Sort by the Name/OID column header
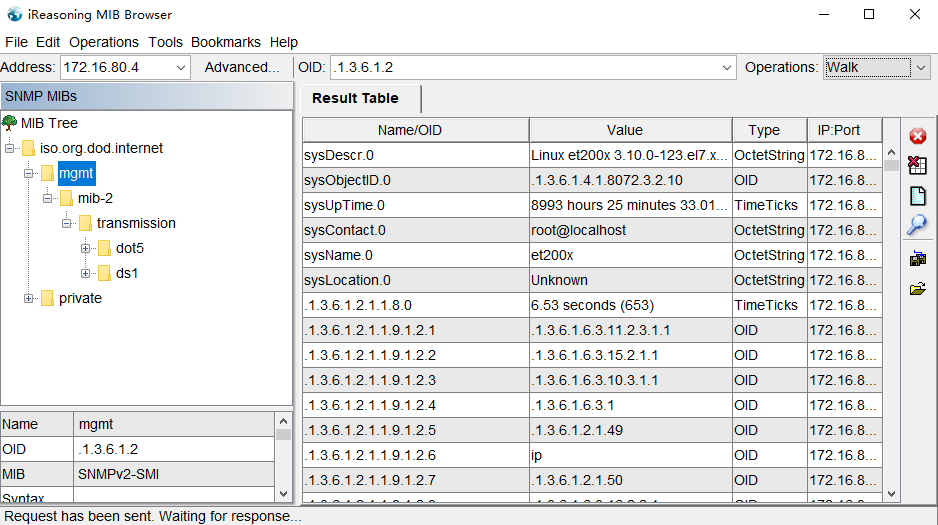The height and width of the screenshot is (525, 938). pos(416,130)
